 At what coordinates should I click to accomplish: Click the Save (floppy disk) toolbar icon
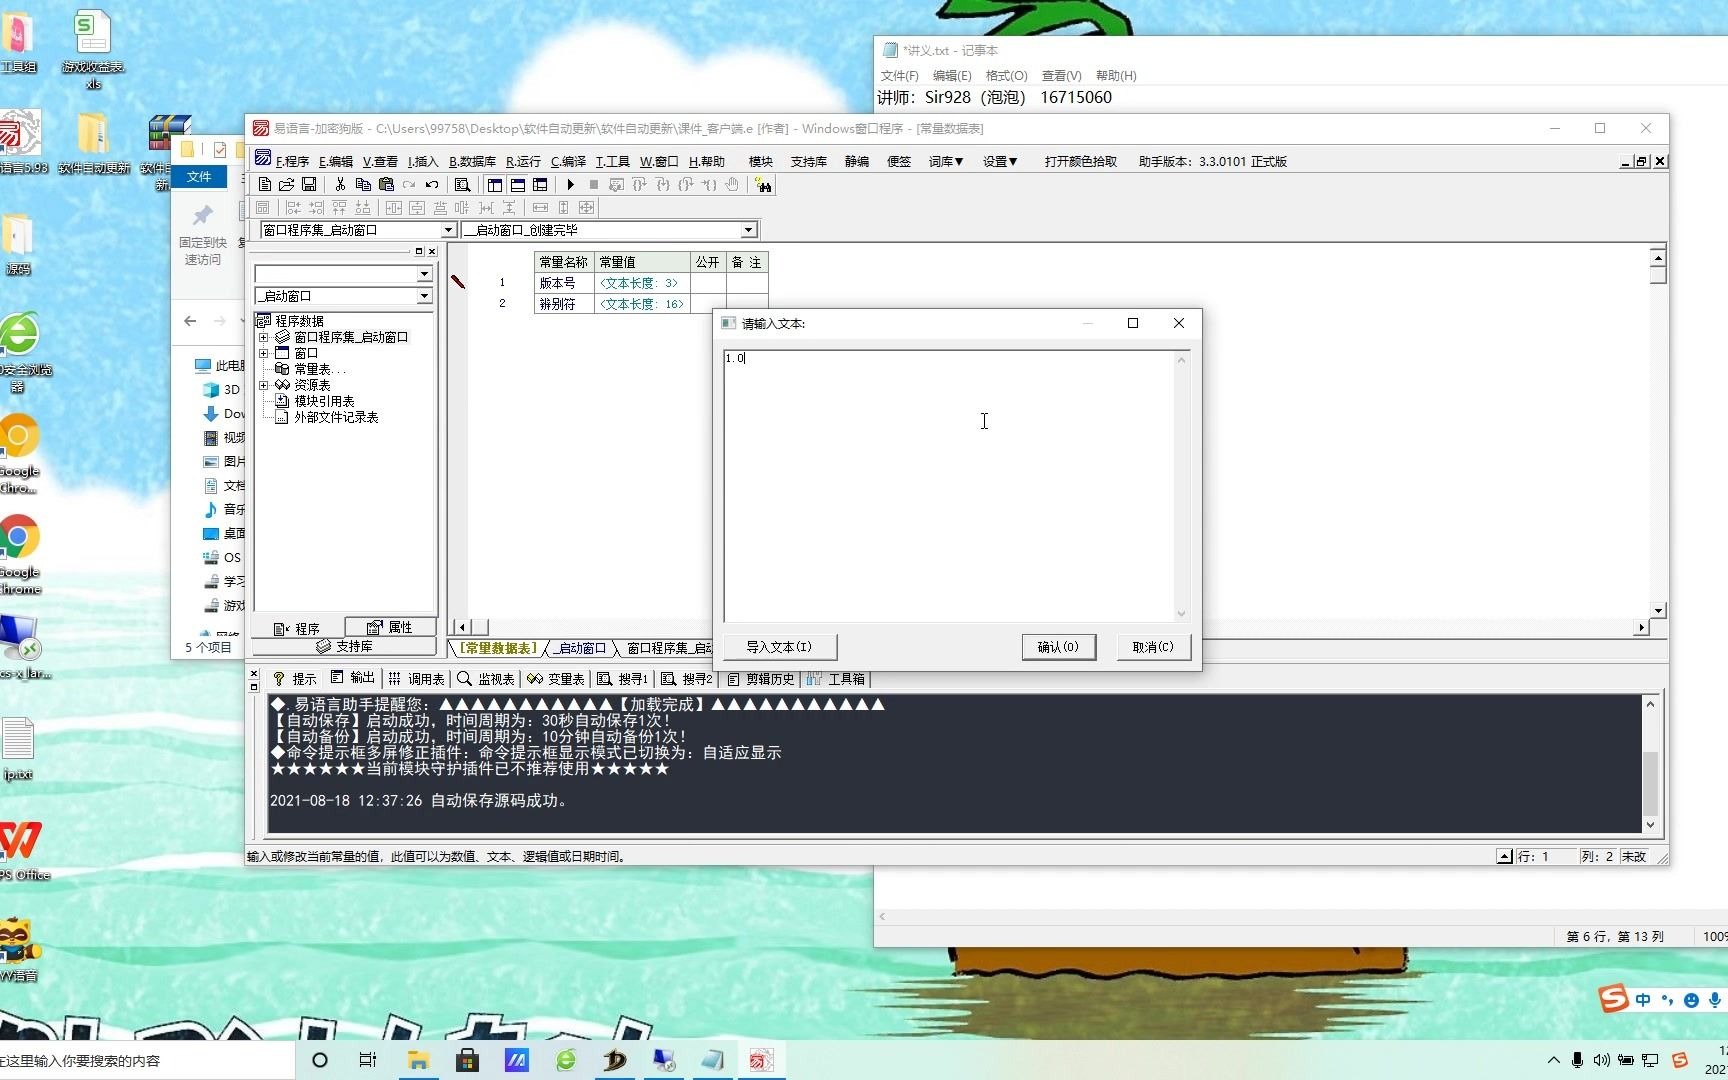pos(309,185)
